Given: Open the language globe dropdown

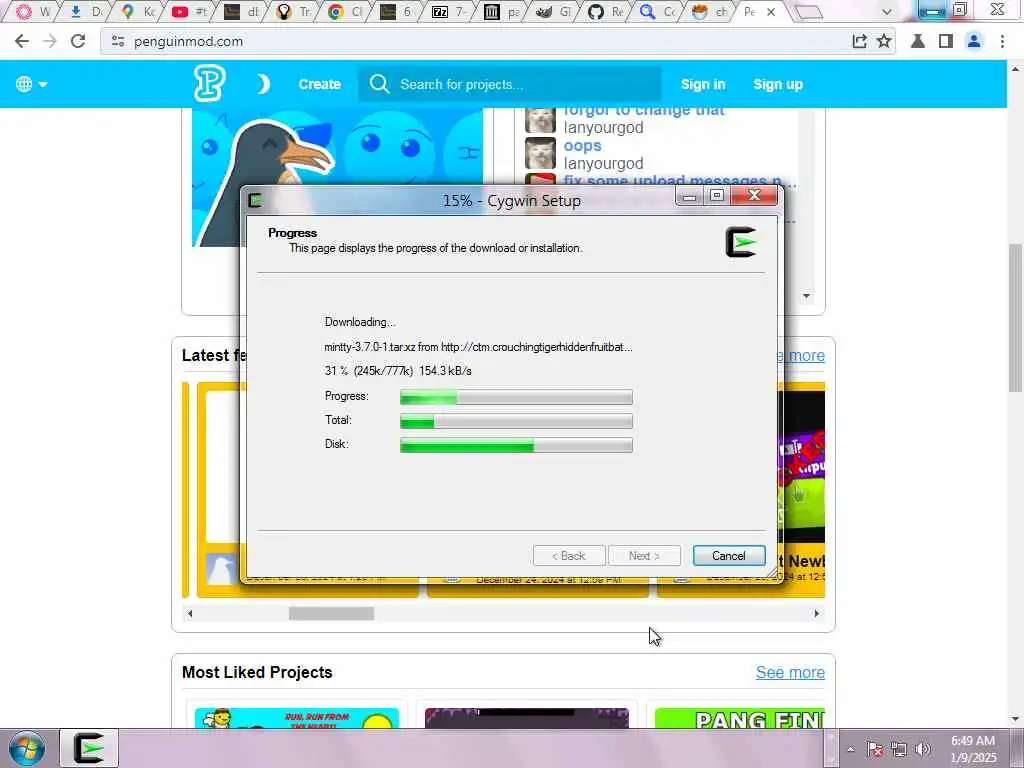Looking at the screenshot, I should click(x=31, y=84).
